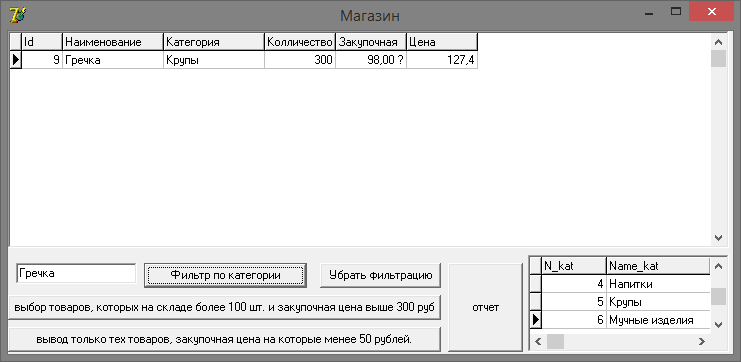Click button for goods over 100 шт. on склад
741x362 pixels.
click(224, 307)
